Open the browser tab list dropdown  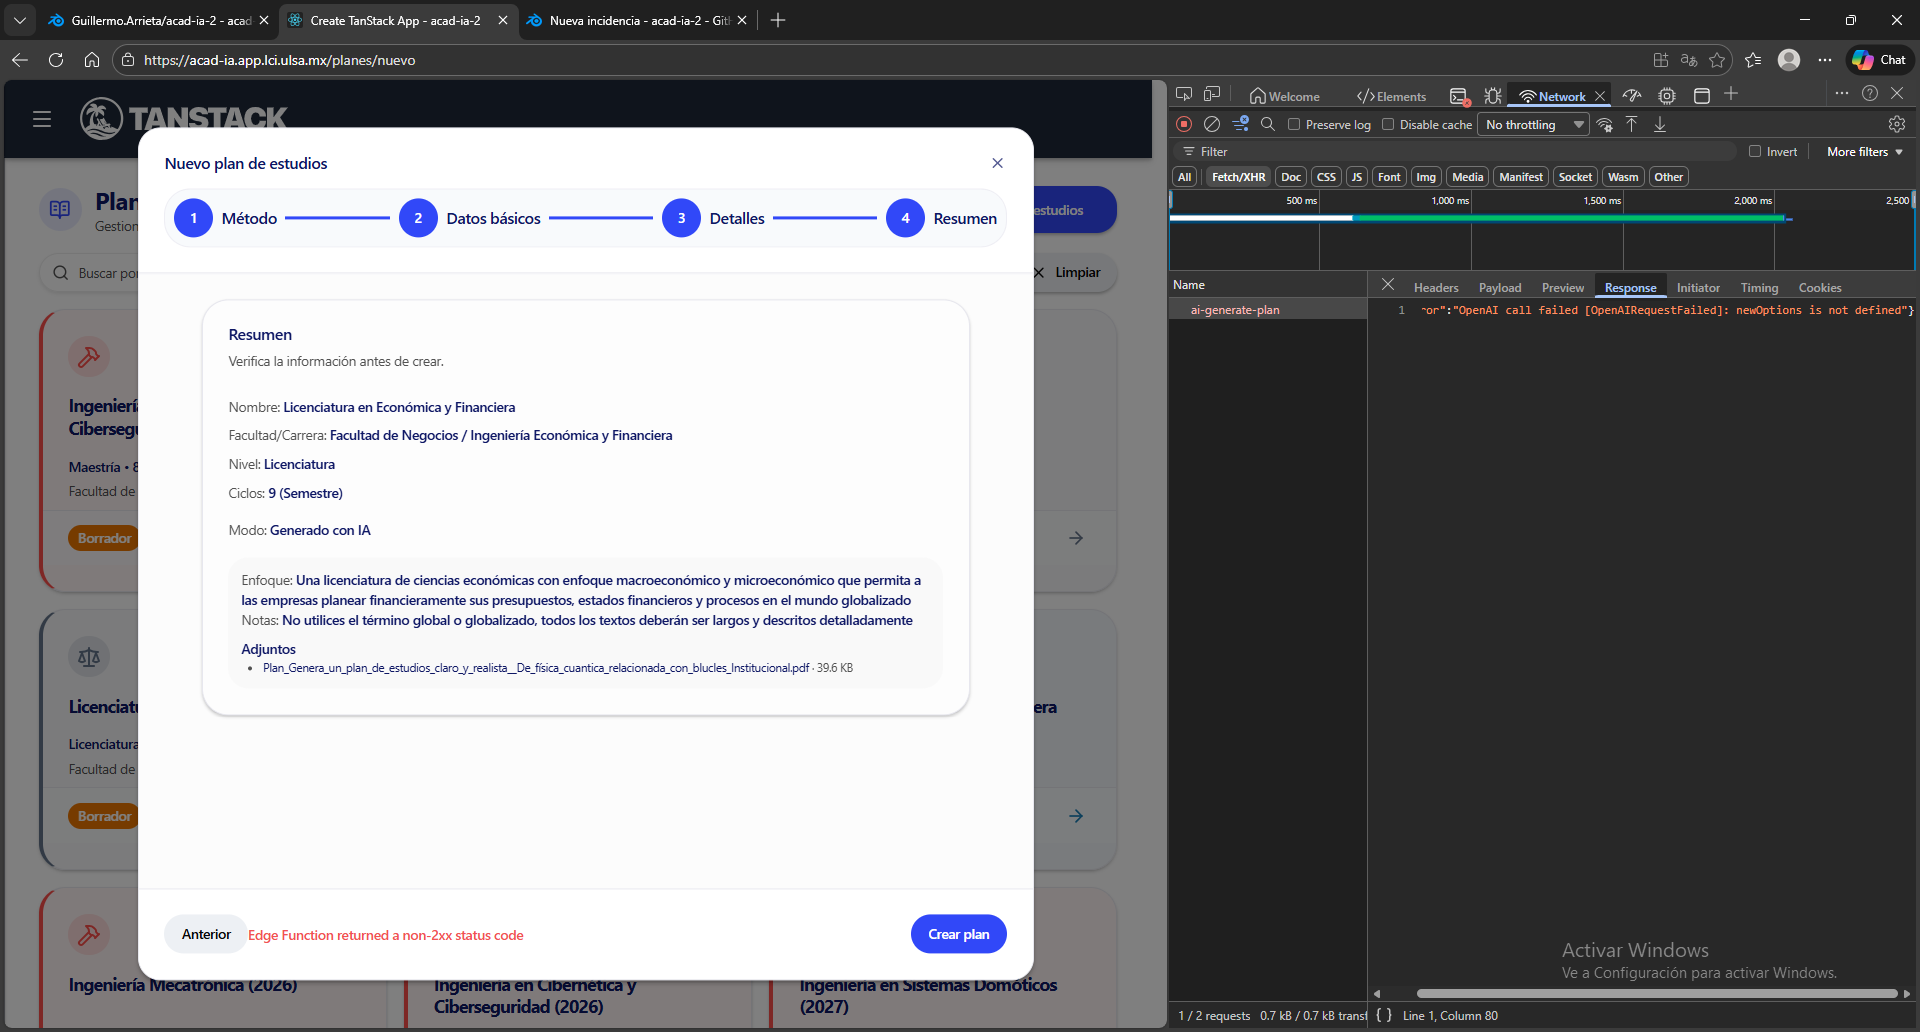19,20
